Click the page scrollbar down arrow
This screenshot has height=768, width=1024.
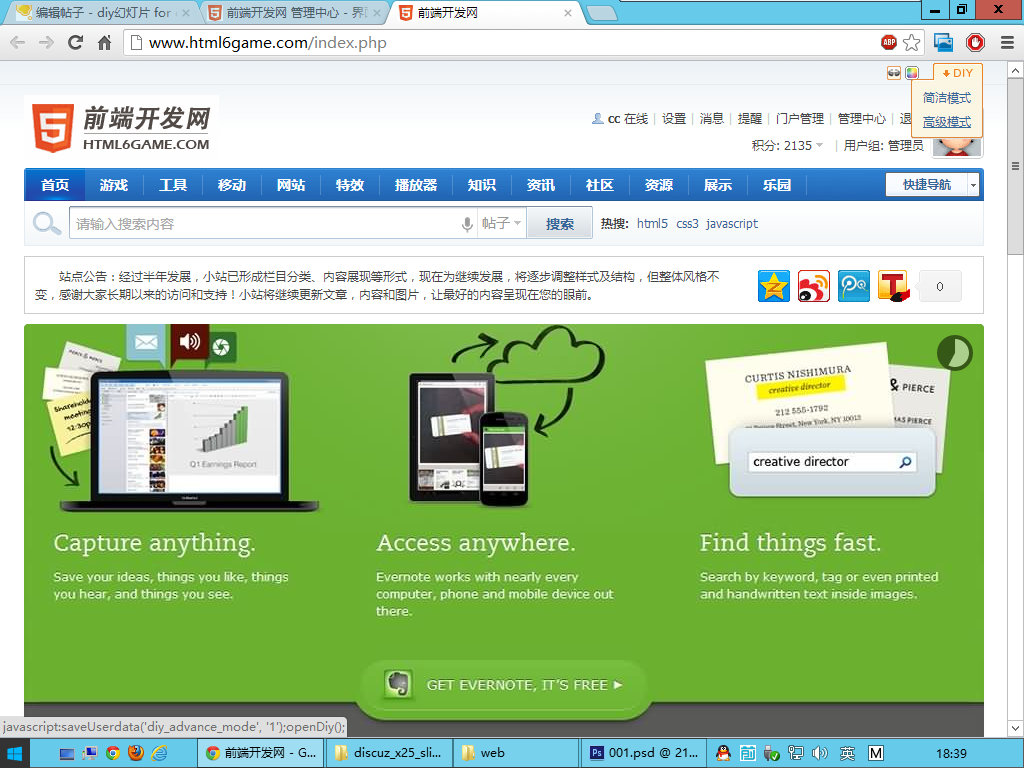1016,728
